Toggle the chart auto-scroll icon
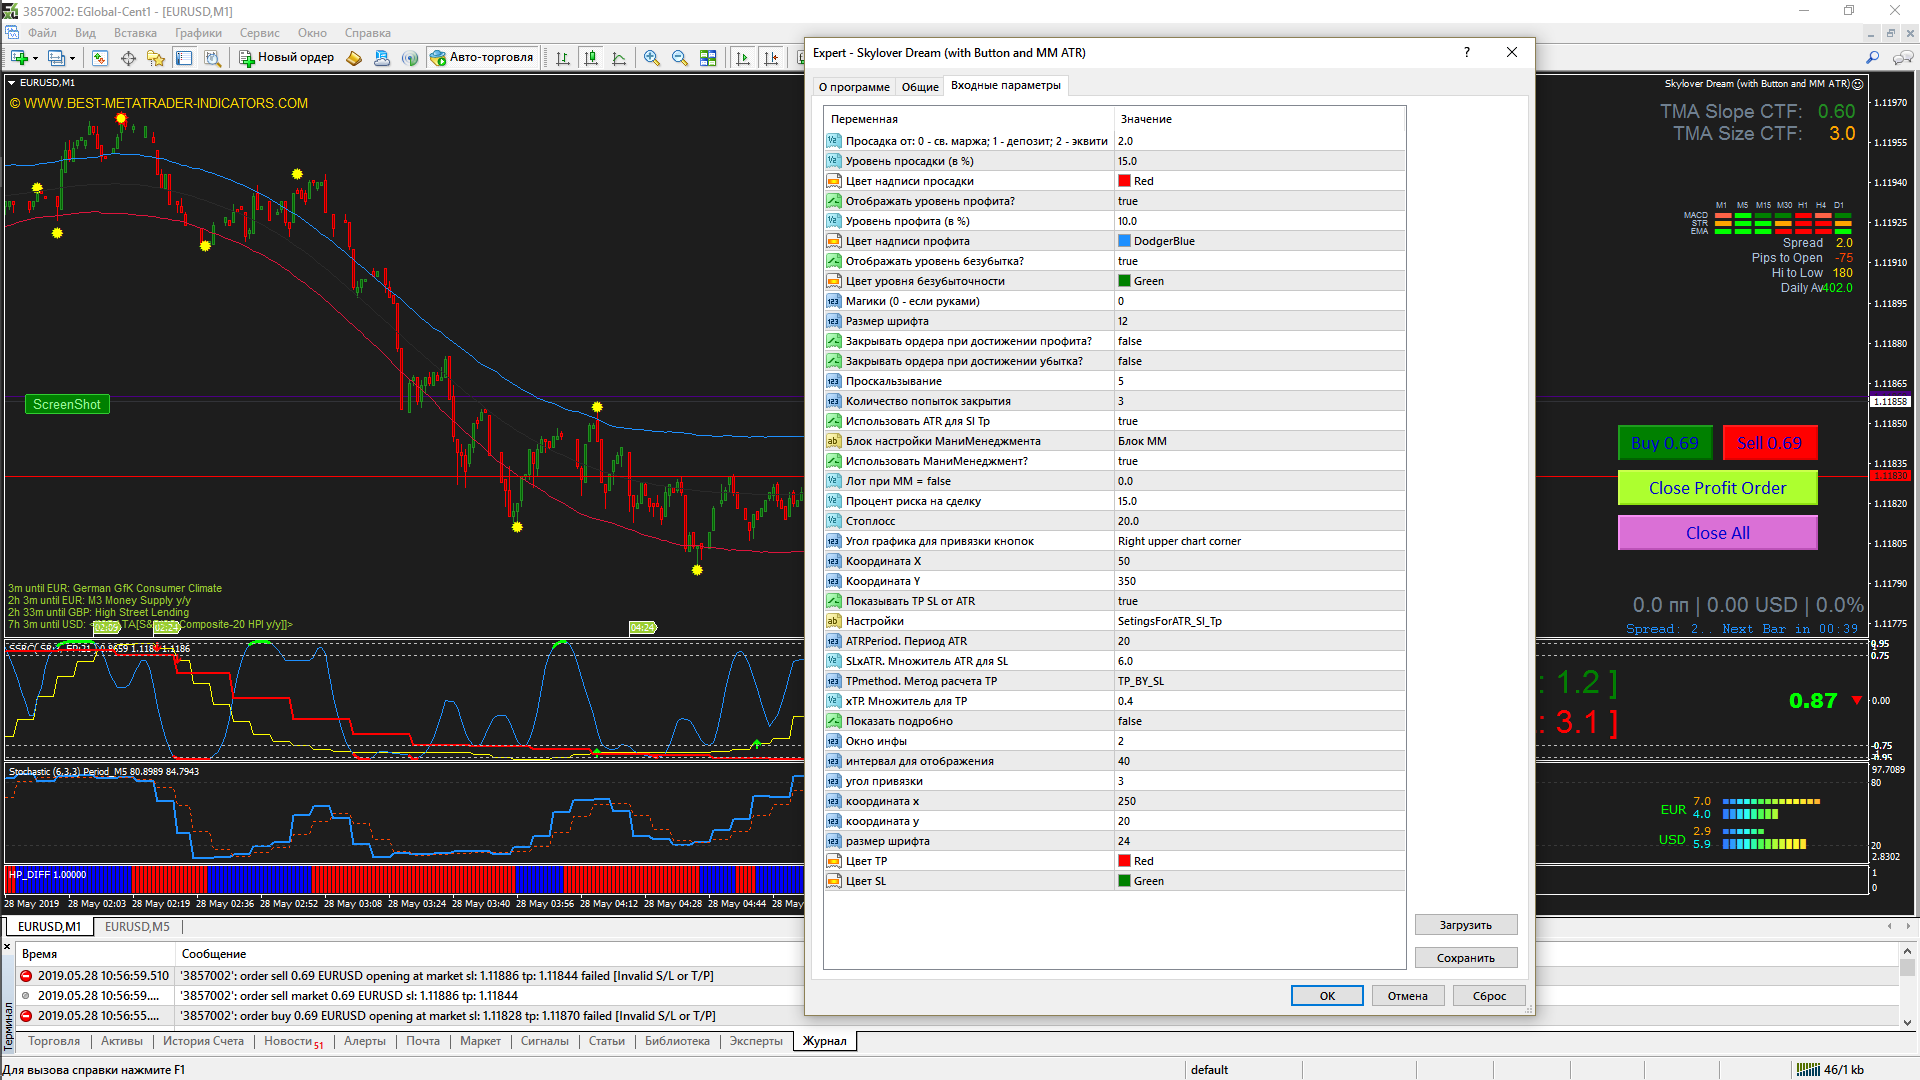This screenshot has width=1920, height=1080. click(743, 58)
